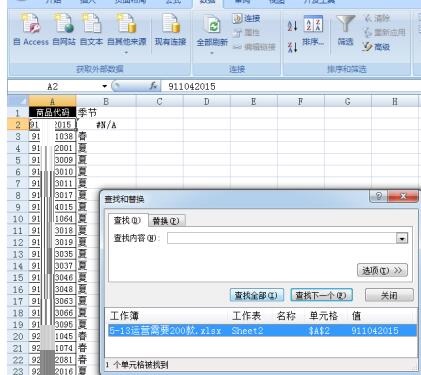Click the select-all corner of the sheet

(18, 101)
